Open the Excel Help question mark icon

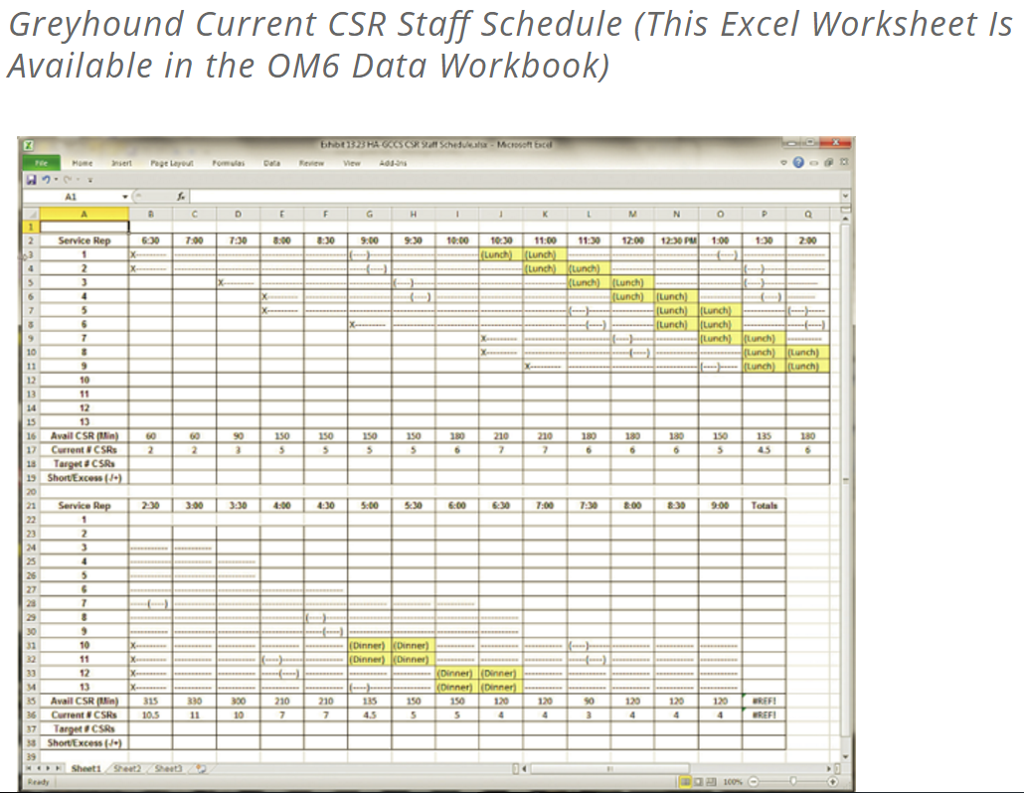tap(798, 163)
